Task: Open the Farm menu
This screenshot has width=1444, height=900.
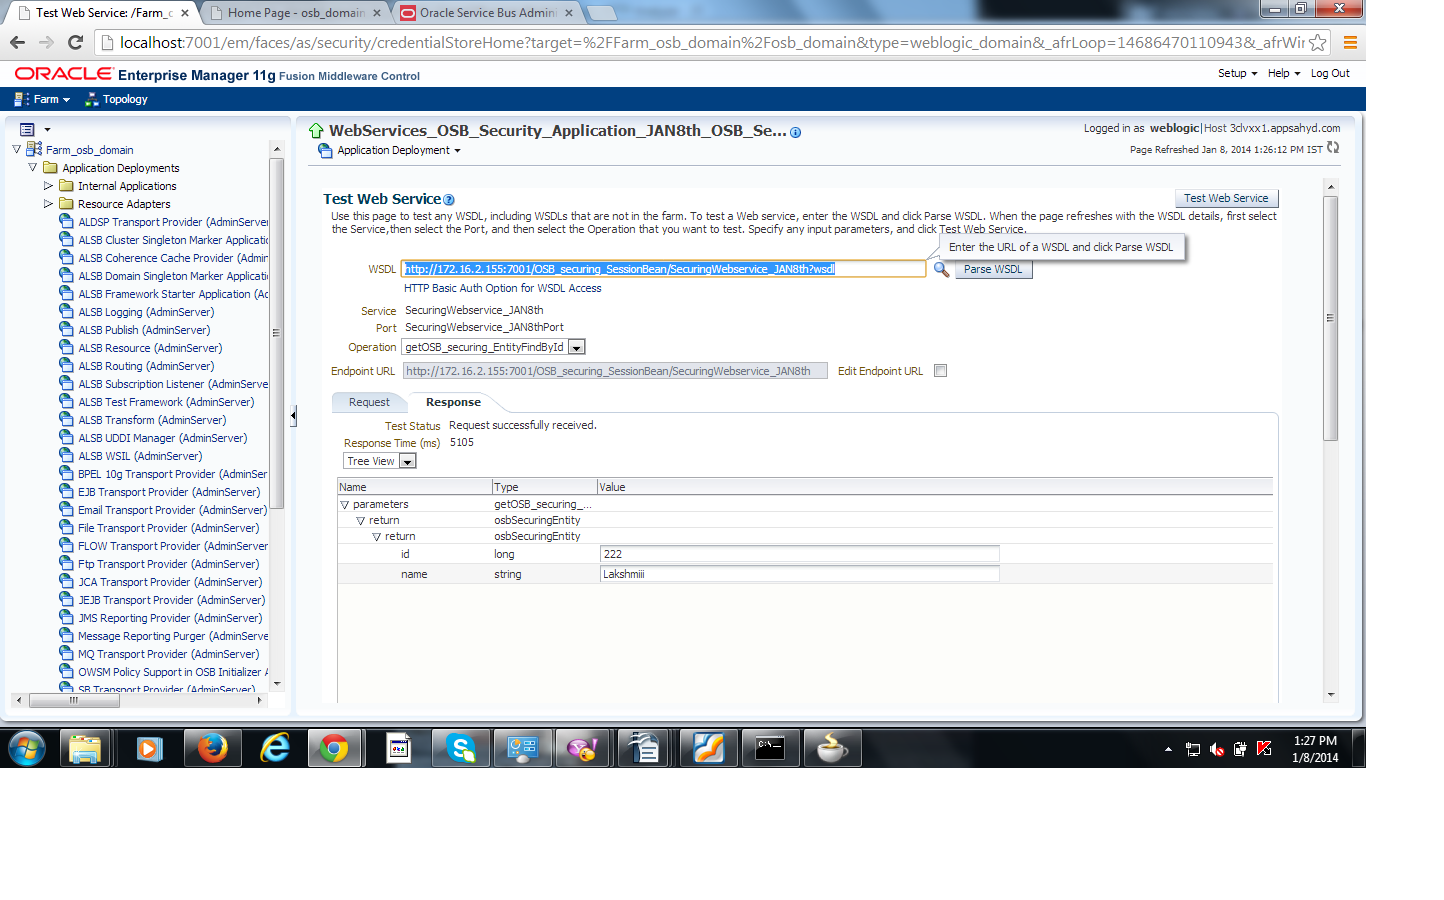Action: (42, 100)
